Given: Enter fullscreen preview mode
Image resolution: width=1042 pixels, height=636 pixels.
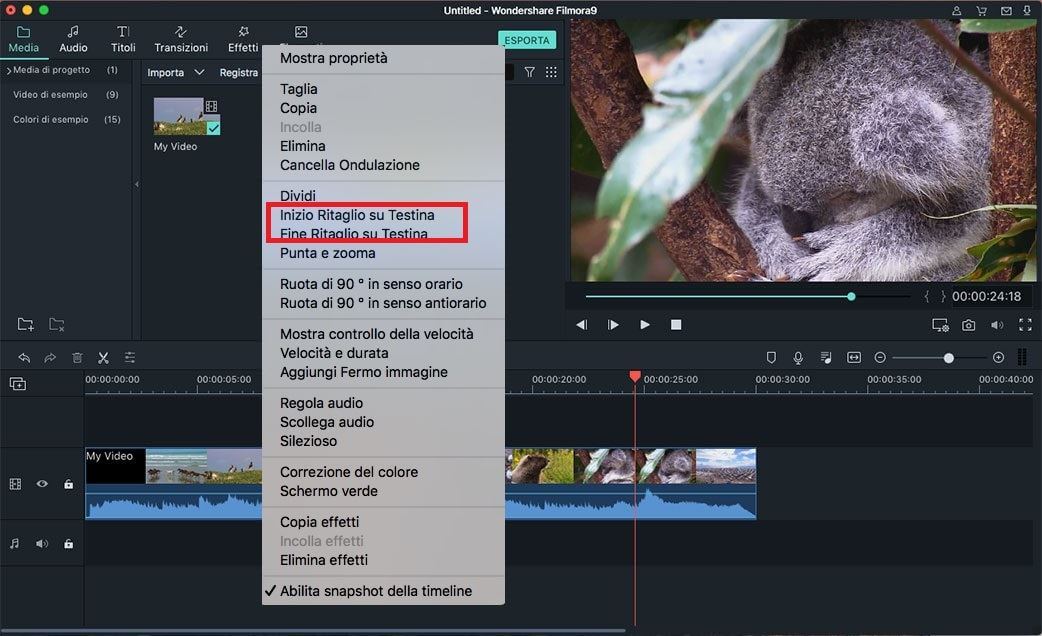Looking at the screenshot, I should click(x=1025, y=324).
